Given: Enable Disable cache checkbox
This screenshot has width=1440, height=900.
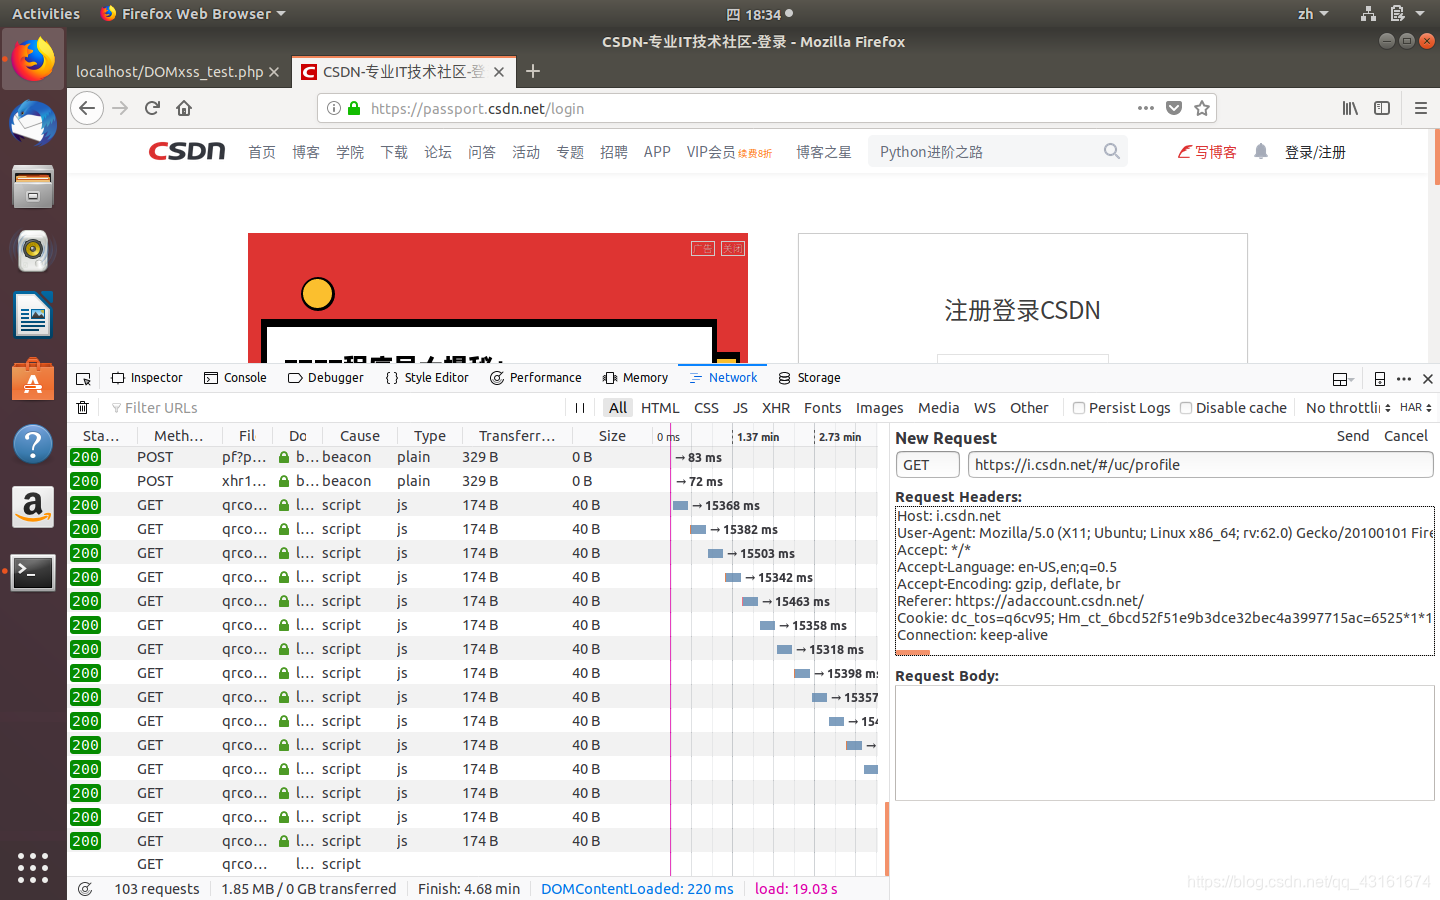Looking at the screenshot, I should point(1186,408).
